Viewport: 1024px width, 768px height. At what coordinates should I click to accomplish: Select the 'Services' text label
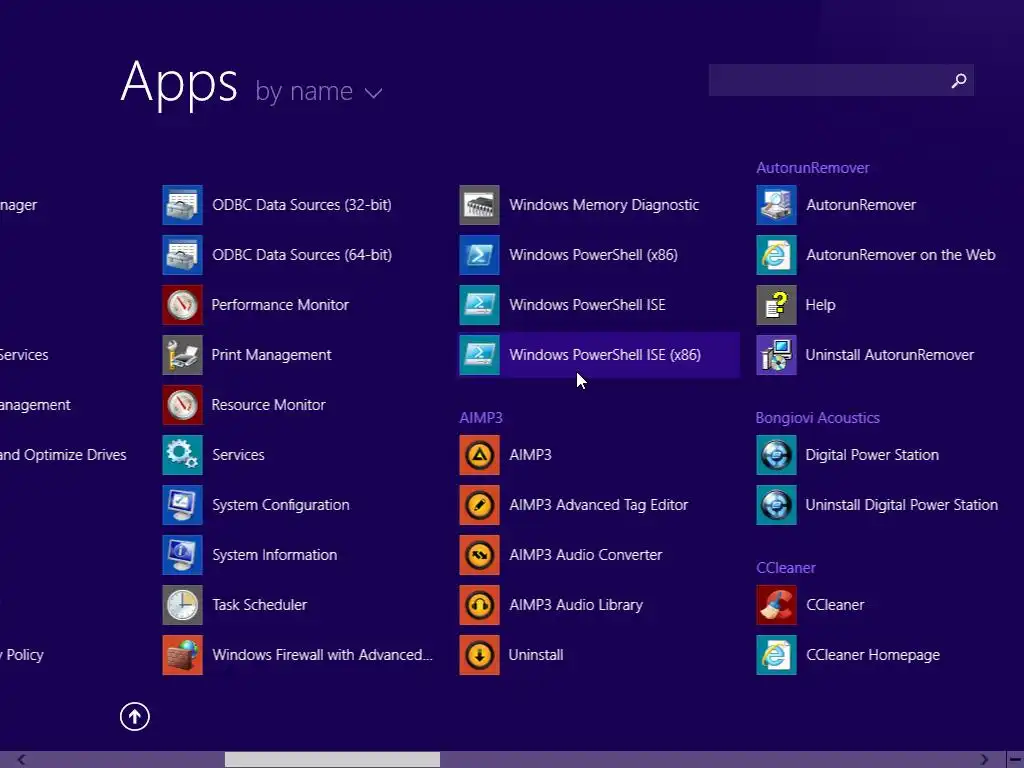coord(238,455)
